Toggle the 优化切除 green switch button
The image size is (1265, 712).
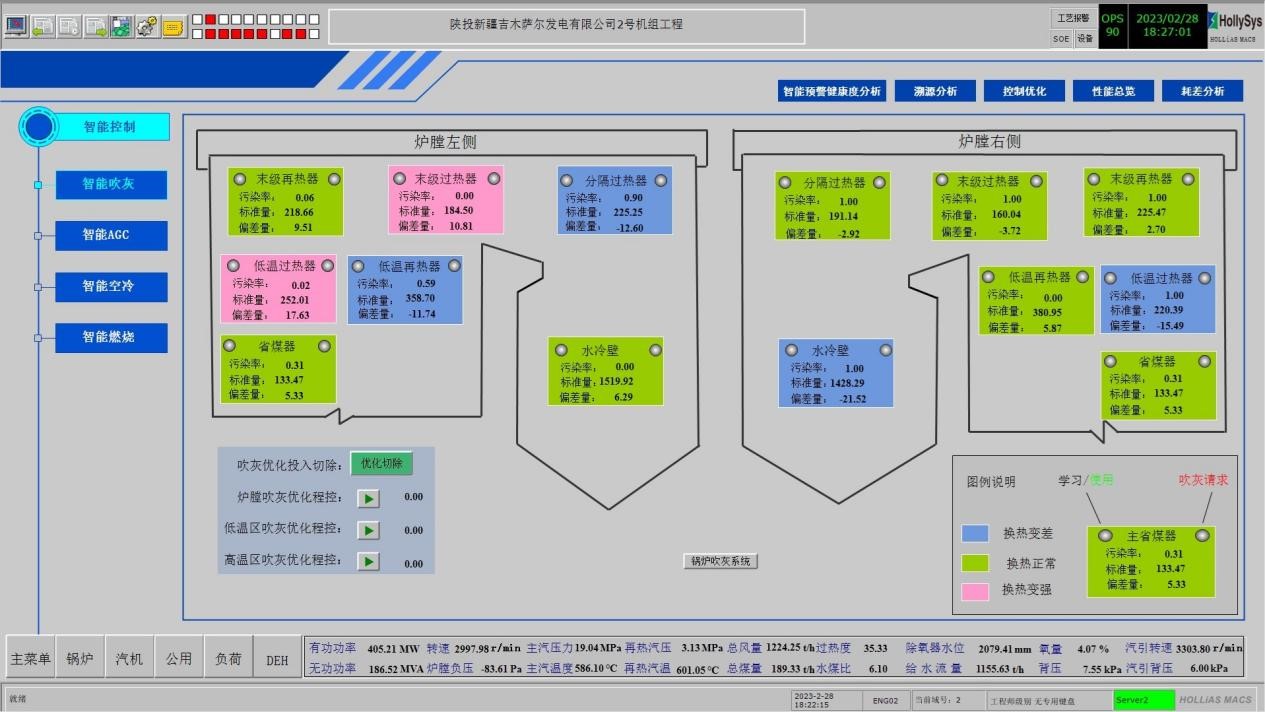[381, 464]
